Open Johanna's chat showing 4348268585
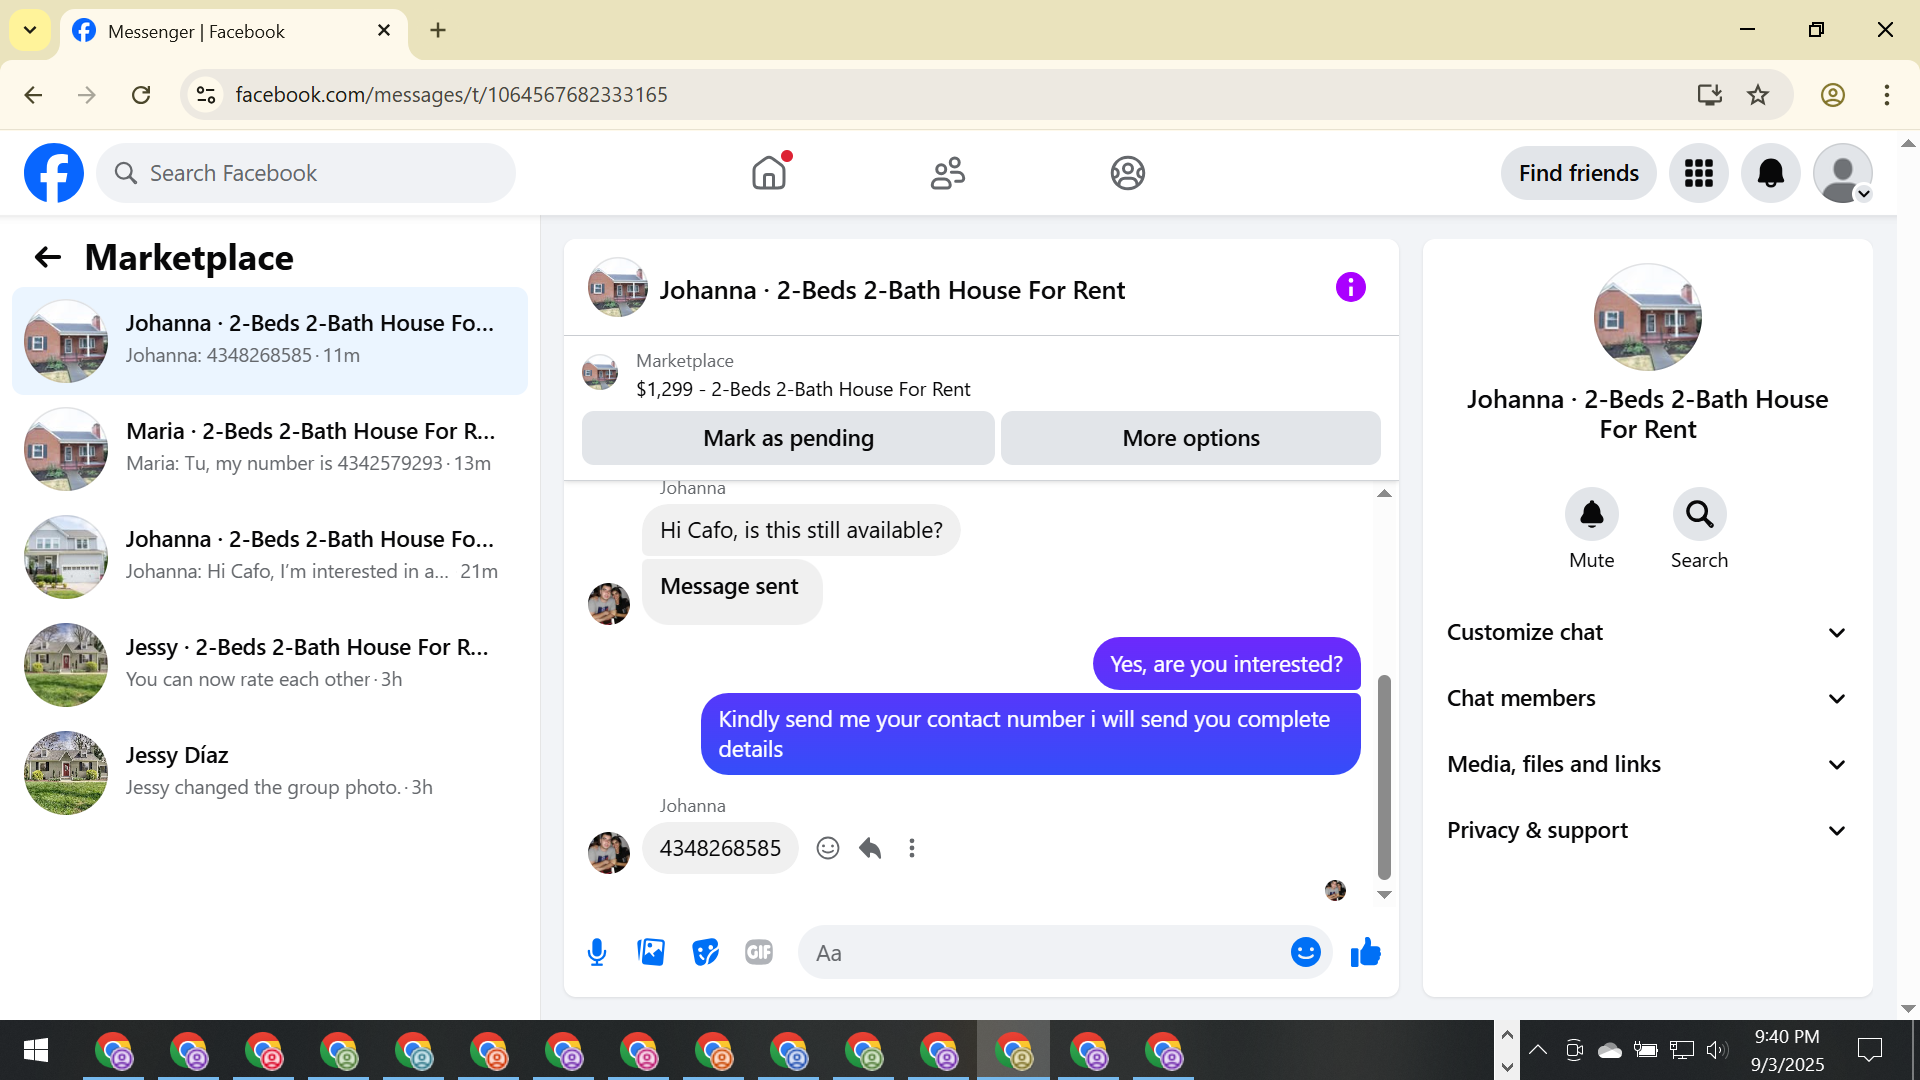This screenshot has height=1080, width=1920. click(270, 341)
